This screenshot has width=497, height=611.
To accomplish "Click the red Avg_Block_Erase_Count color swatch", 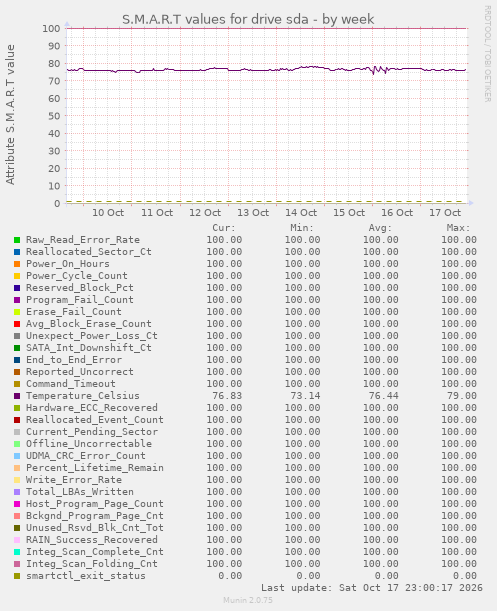I will pyautogui.click(x=17, y=324).
